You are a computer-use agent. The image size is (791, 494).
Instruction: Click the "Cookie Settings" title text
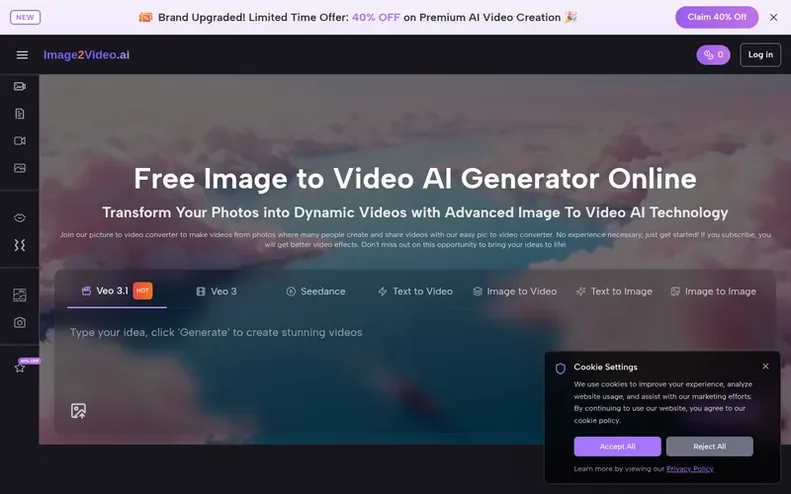click(605, 367)
